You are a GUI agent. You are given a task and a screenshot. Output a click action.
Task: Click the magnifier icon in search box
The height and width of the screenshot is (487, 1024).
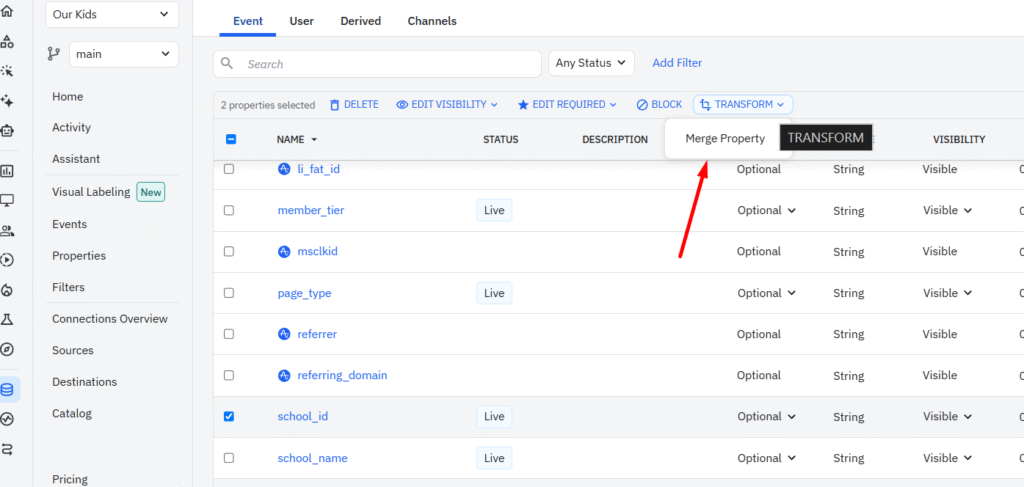coord(228,64)
